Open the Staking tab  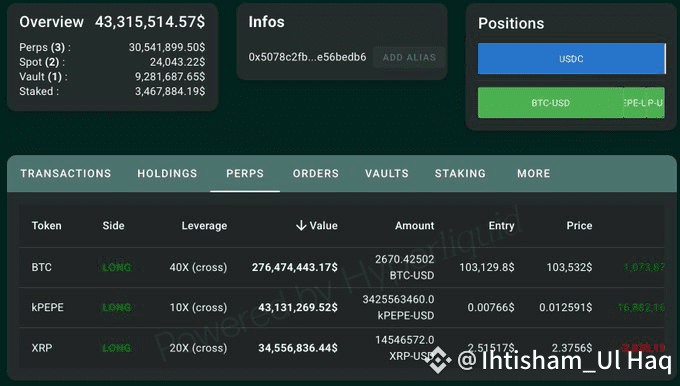[460, 173]
